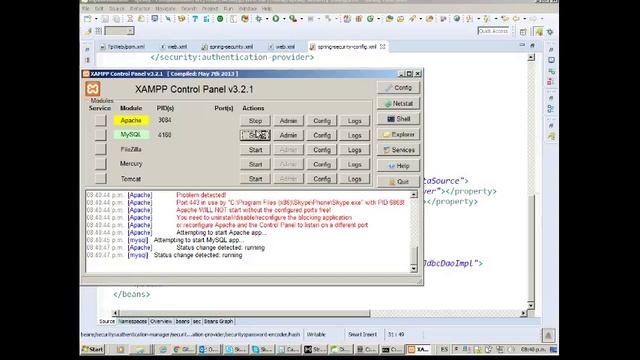
Task: Click the ES language indicator in taskbar
Action: pos(445,349)
